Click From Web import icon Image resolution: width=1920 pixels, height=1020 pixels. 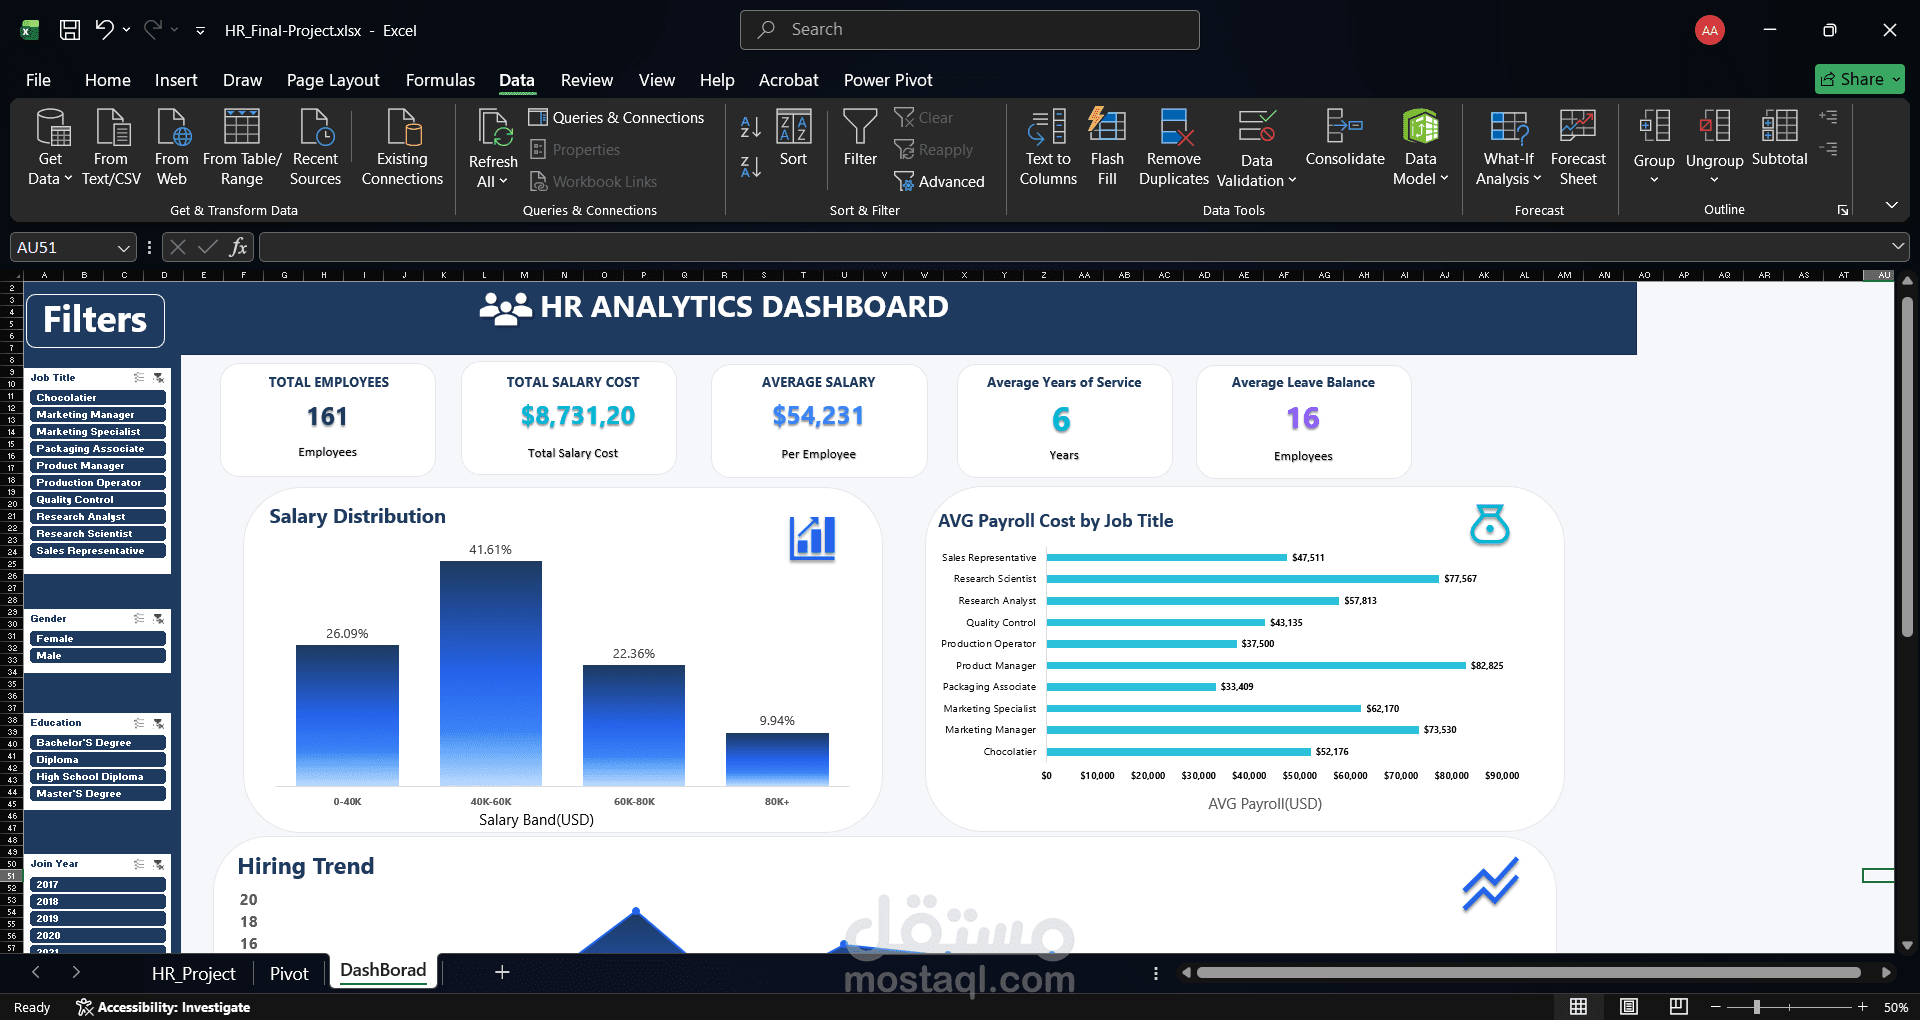(x=172, y=147)
